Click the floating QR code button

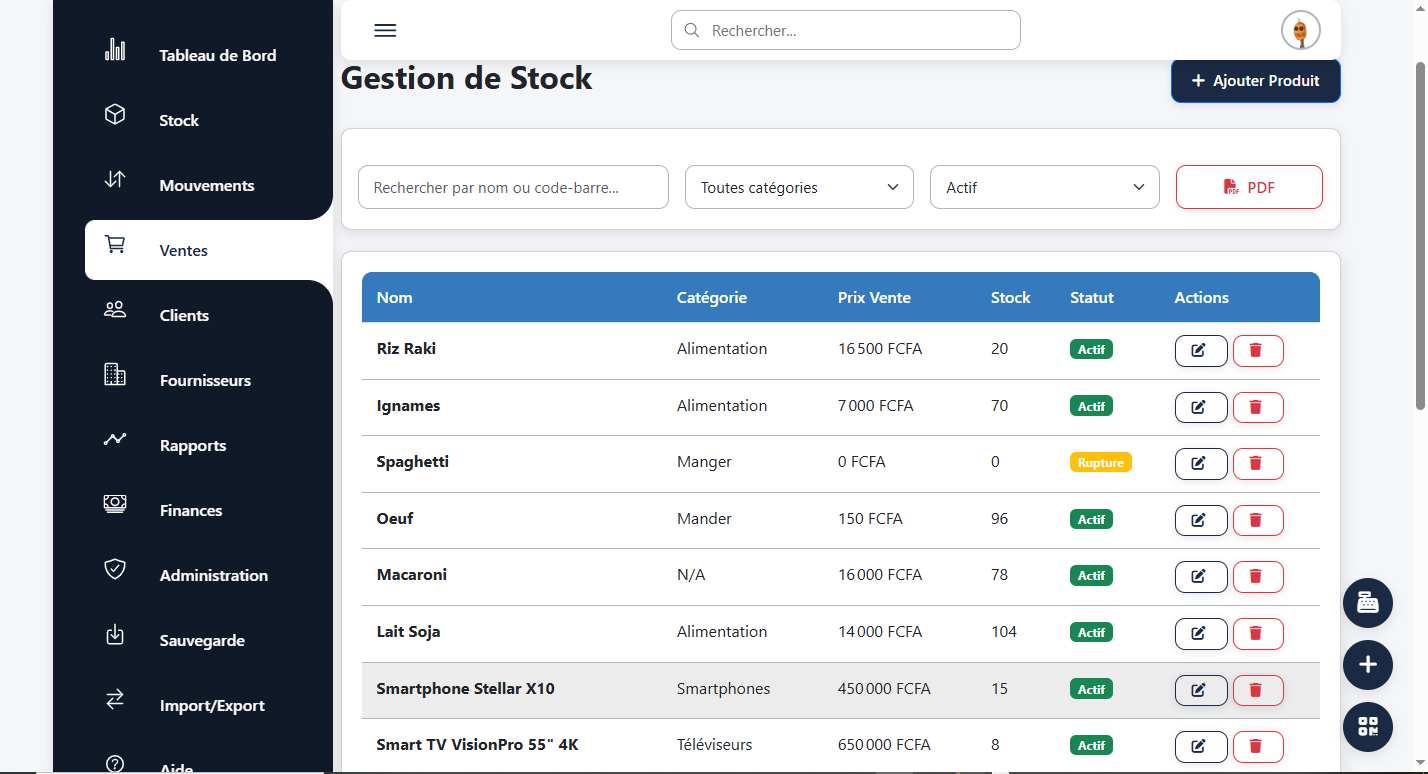click(1368, 727)
